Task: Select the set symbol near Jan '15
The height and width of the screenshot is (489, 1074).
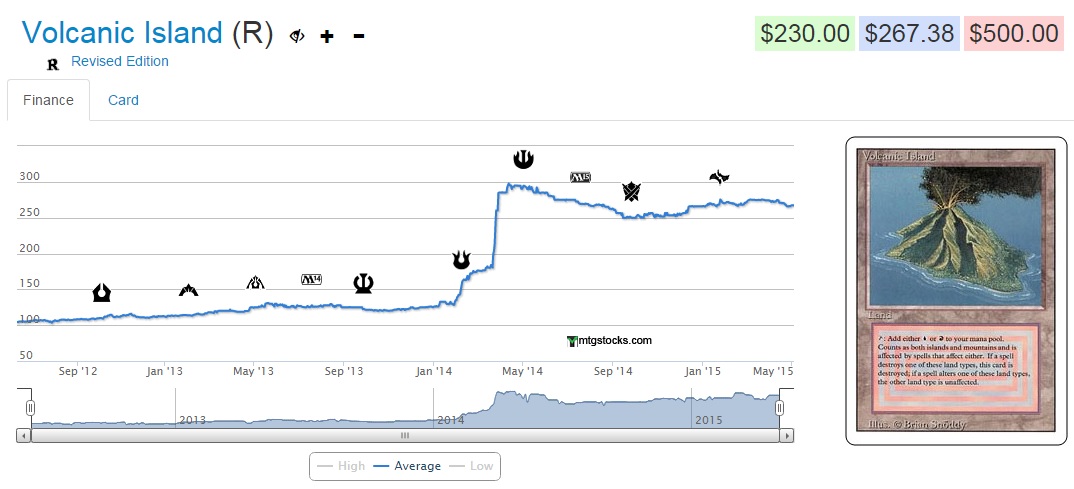Action: (x=719, y=177)
